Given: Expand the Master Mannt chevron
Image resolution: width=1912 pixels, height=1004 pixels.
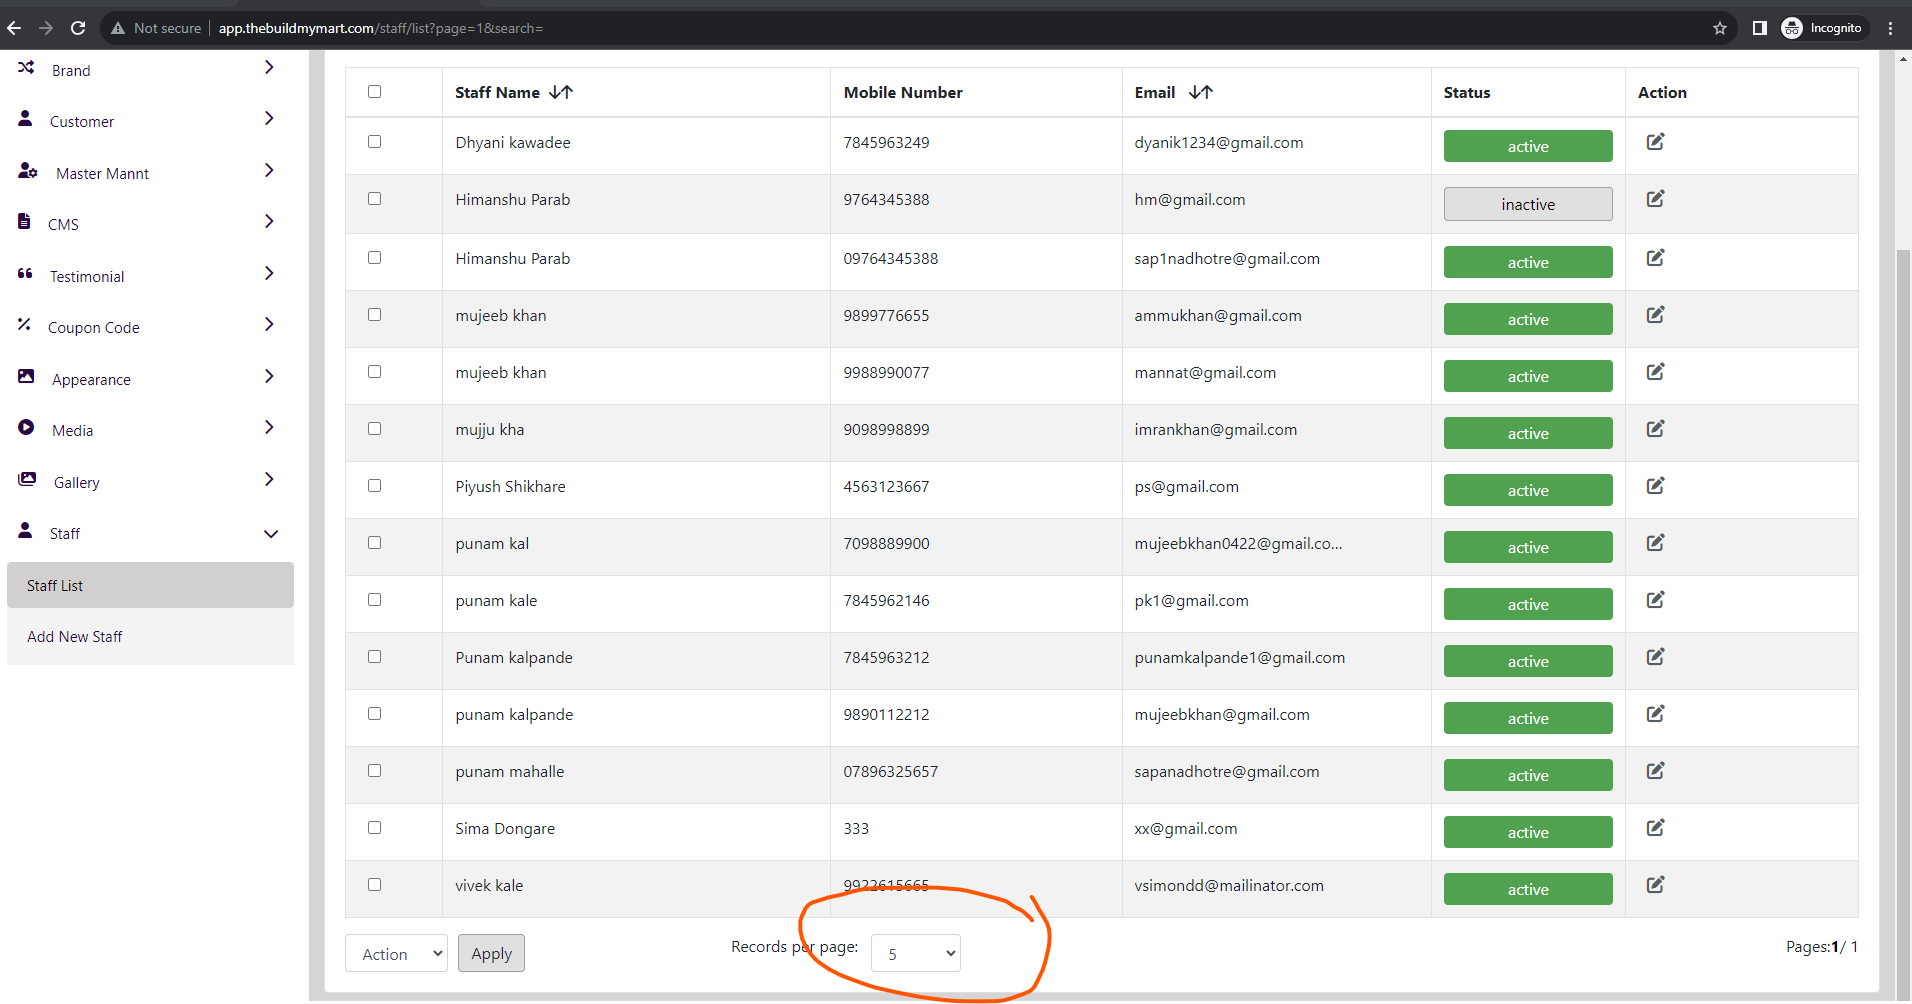Looking at the screenshot, I should pos(269,170).
